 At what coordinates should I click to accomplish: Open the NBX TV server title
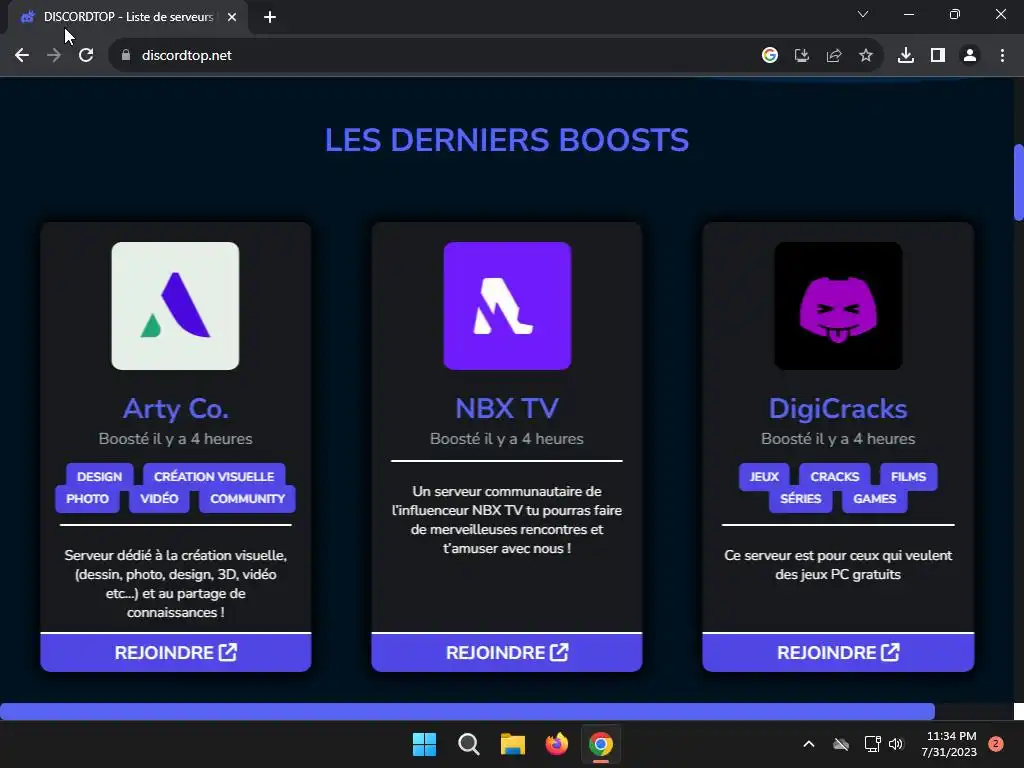point(507,409)
